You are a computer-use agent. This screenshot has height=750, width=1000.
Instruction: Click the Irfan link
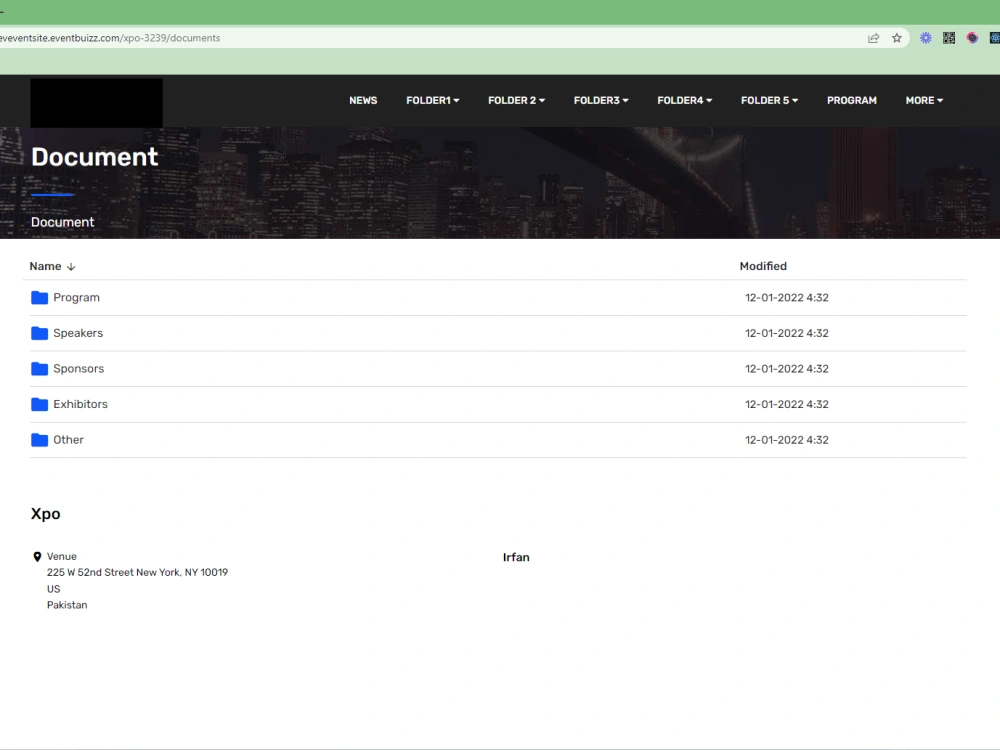click(x=516, y=557)
